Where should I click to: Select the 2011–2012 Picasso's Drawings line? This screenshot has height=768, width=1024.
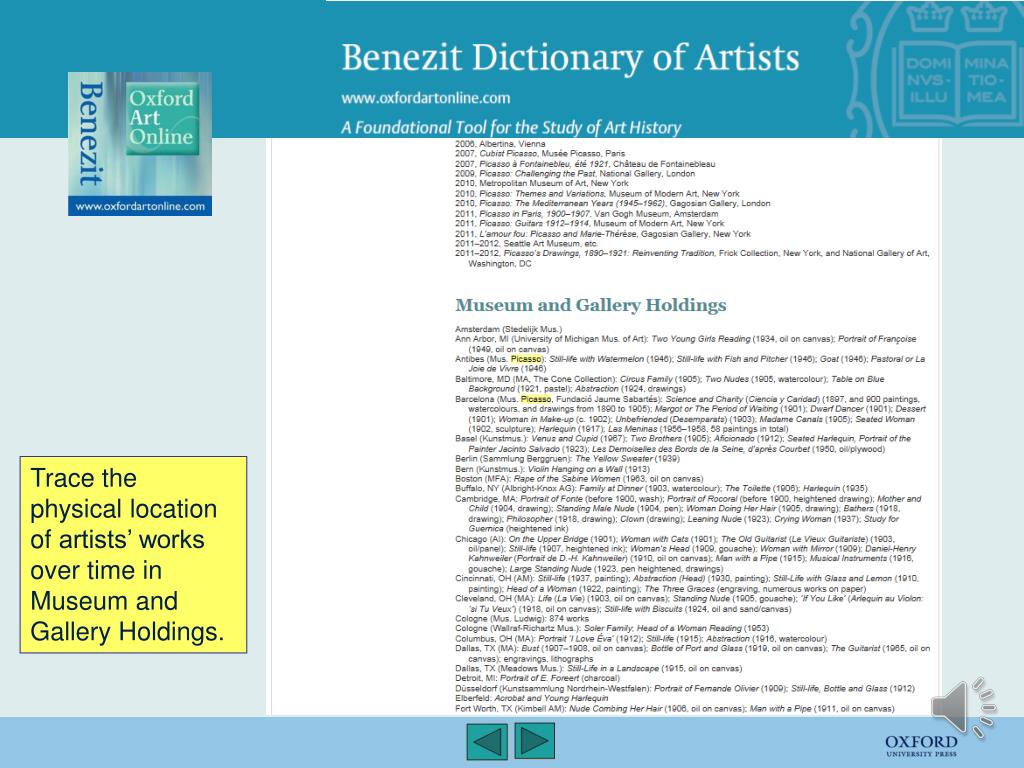692,259
